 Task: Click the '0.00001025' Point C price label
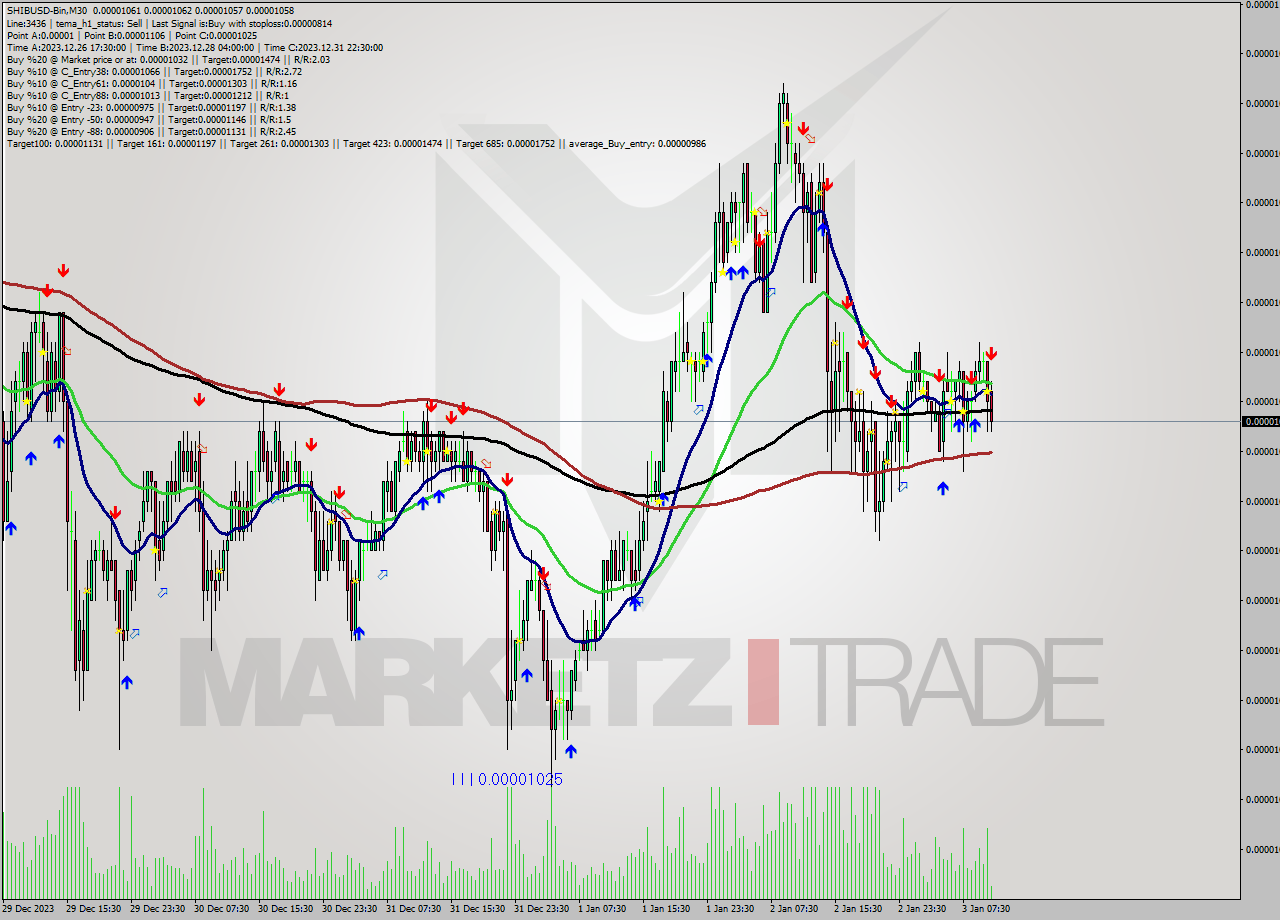(x=520, y=779)
